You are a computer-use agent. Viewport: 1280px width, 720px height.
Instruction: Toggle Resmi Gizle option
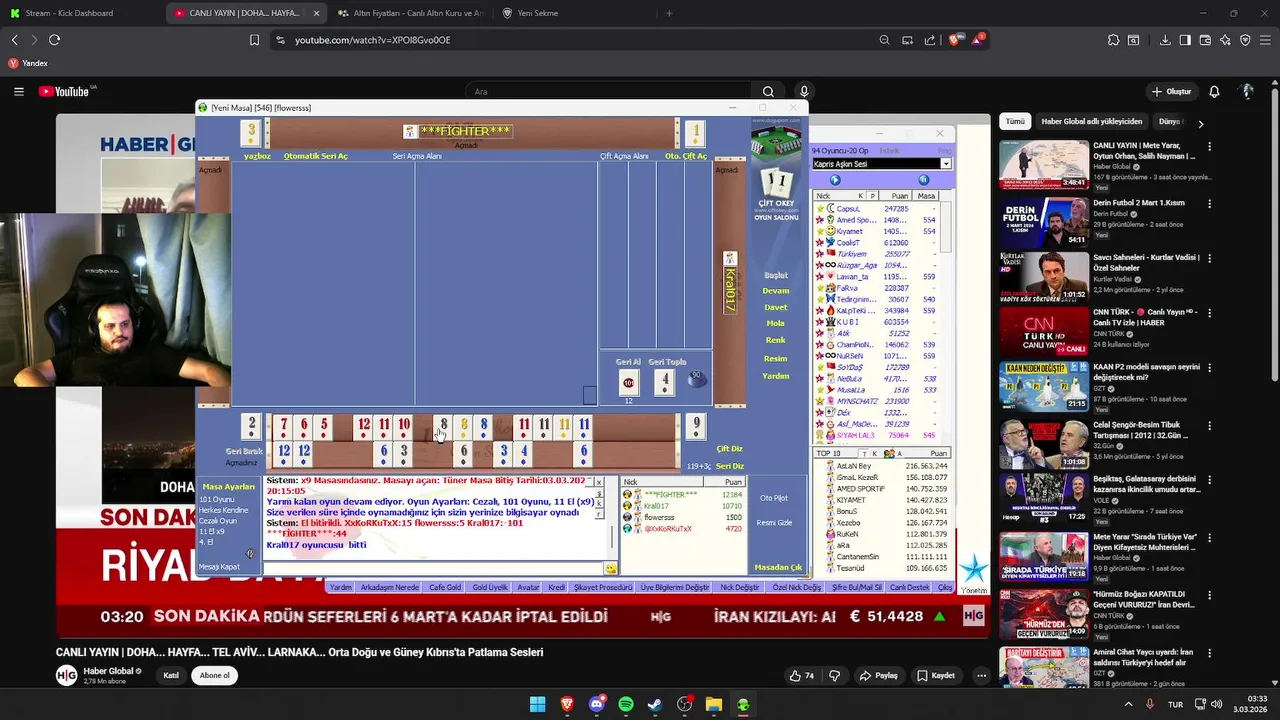(x=774, y=522)
